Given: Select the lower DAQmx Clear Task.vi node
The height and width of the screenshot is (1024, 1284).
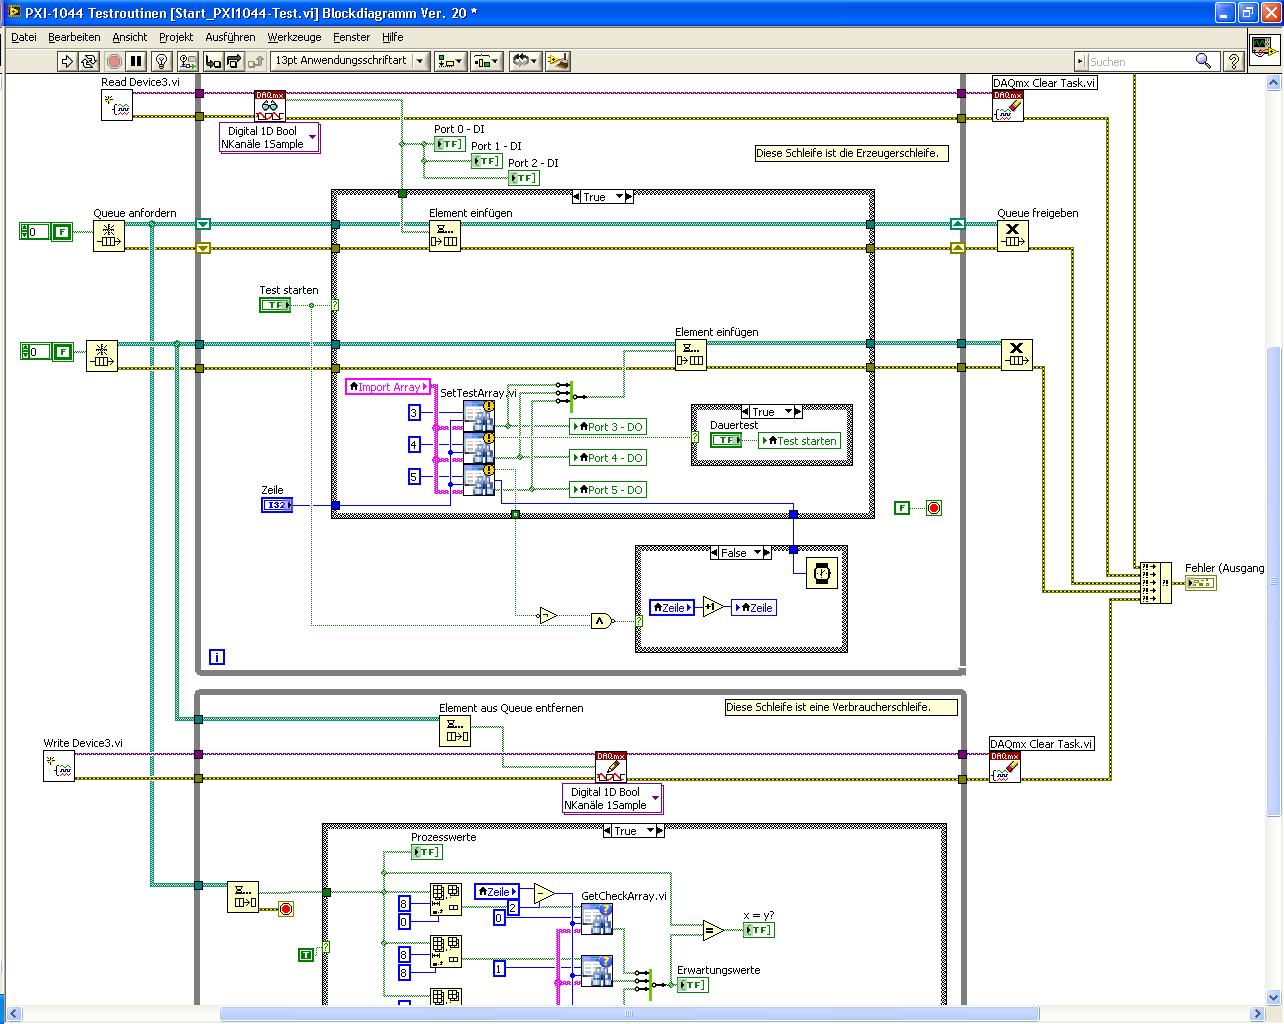Looking at the screenshot, I should pos(1005,767).
